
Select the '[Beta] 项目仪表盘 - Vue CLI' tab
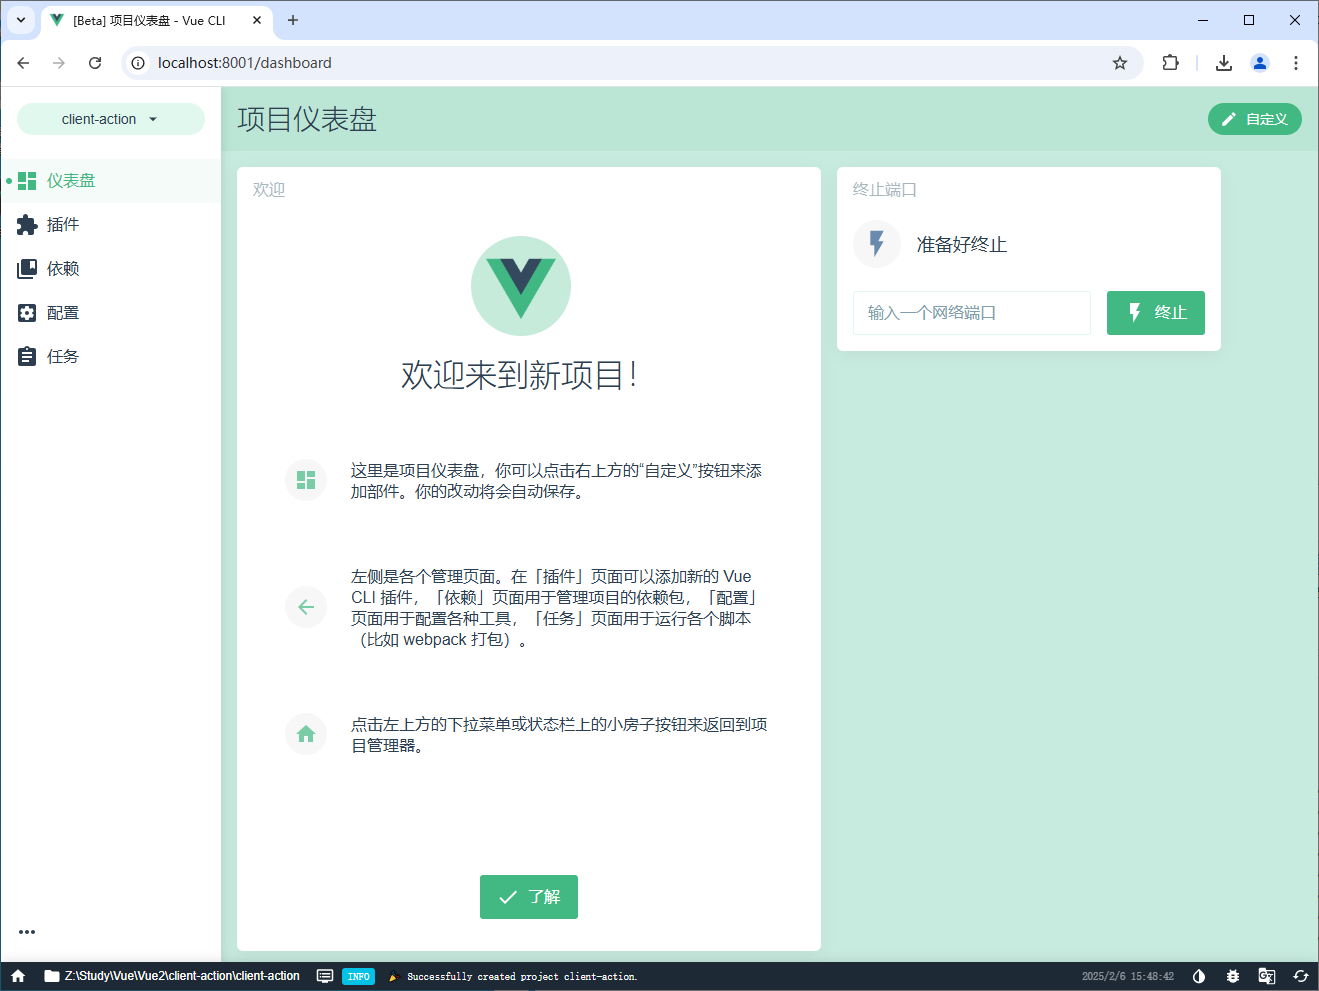[x=157, y=20]
